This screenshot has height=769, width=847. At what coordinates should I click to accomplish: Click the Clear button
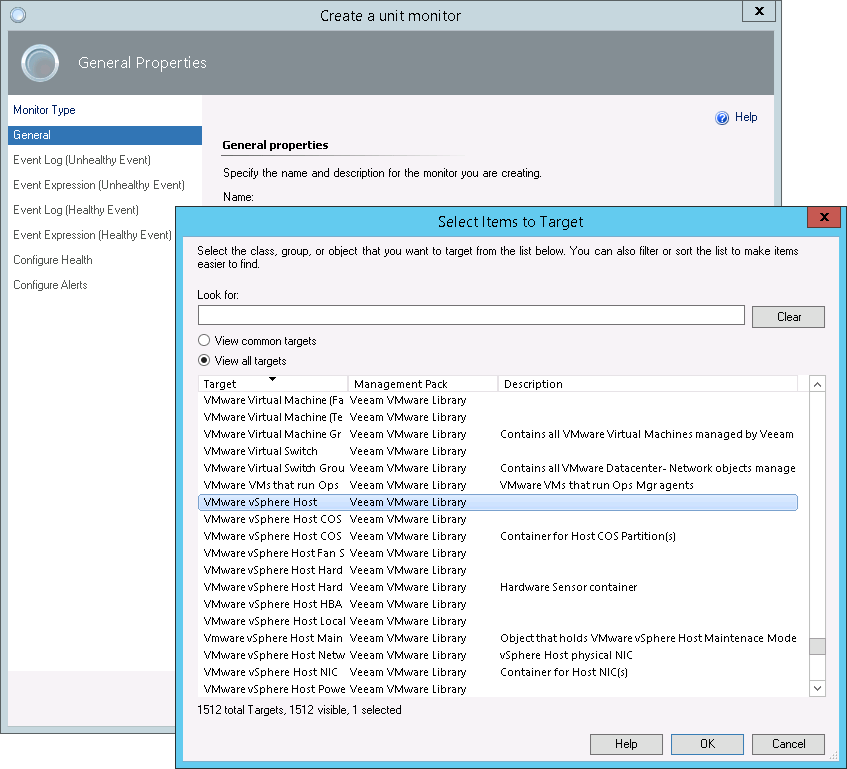788,316
